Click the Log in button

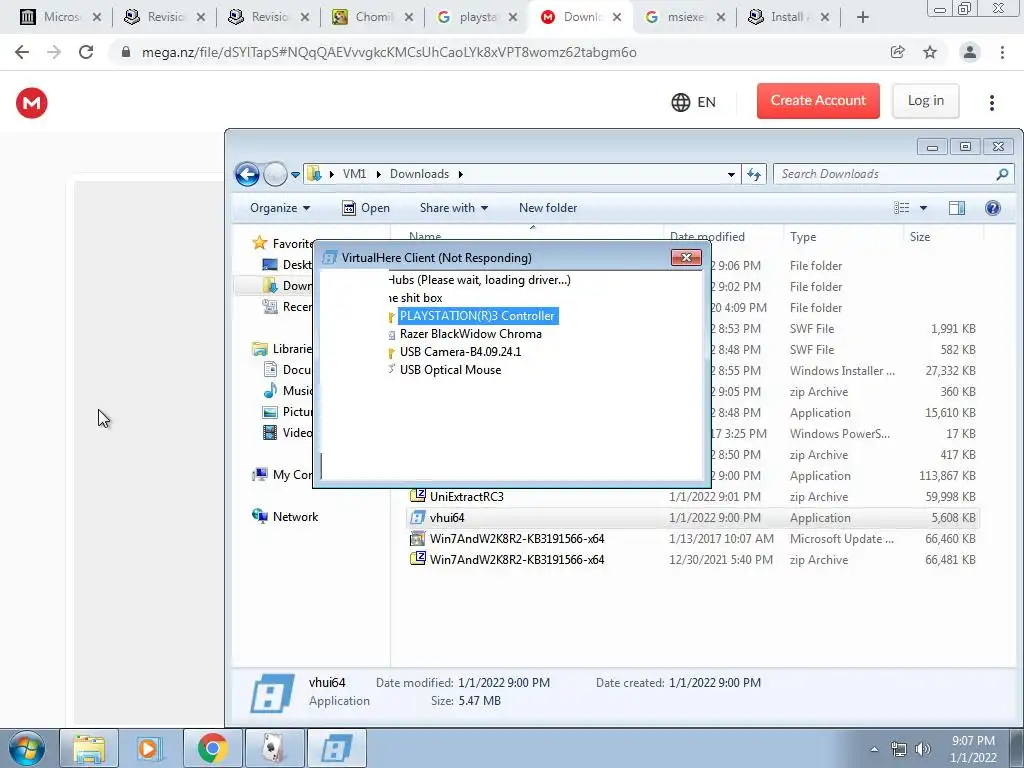pyautogui.click(x=925, y=101)
